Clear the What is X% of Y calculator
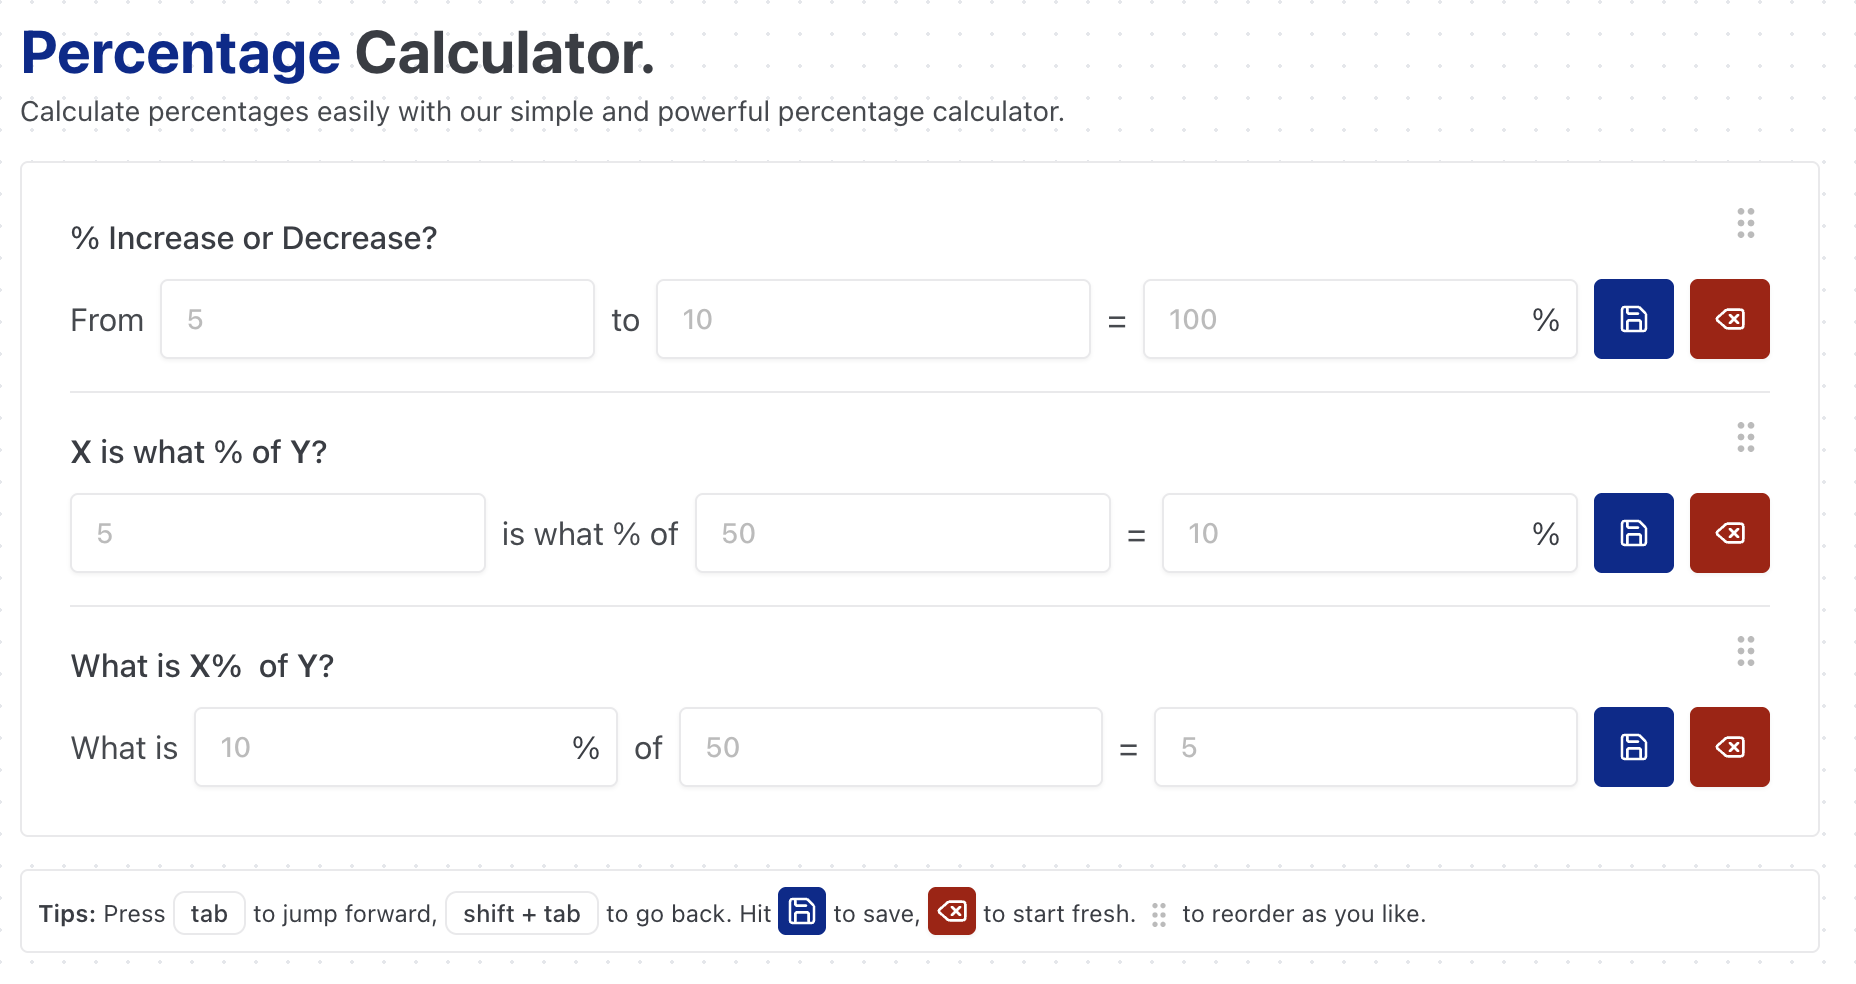The width and height of the screenshot is (1856, 984). coord(1729,747)
